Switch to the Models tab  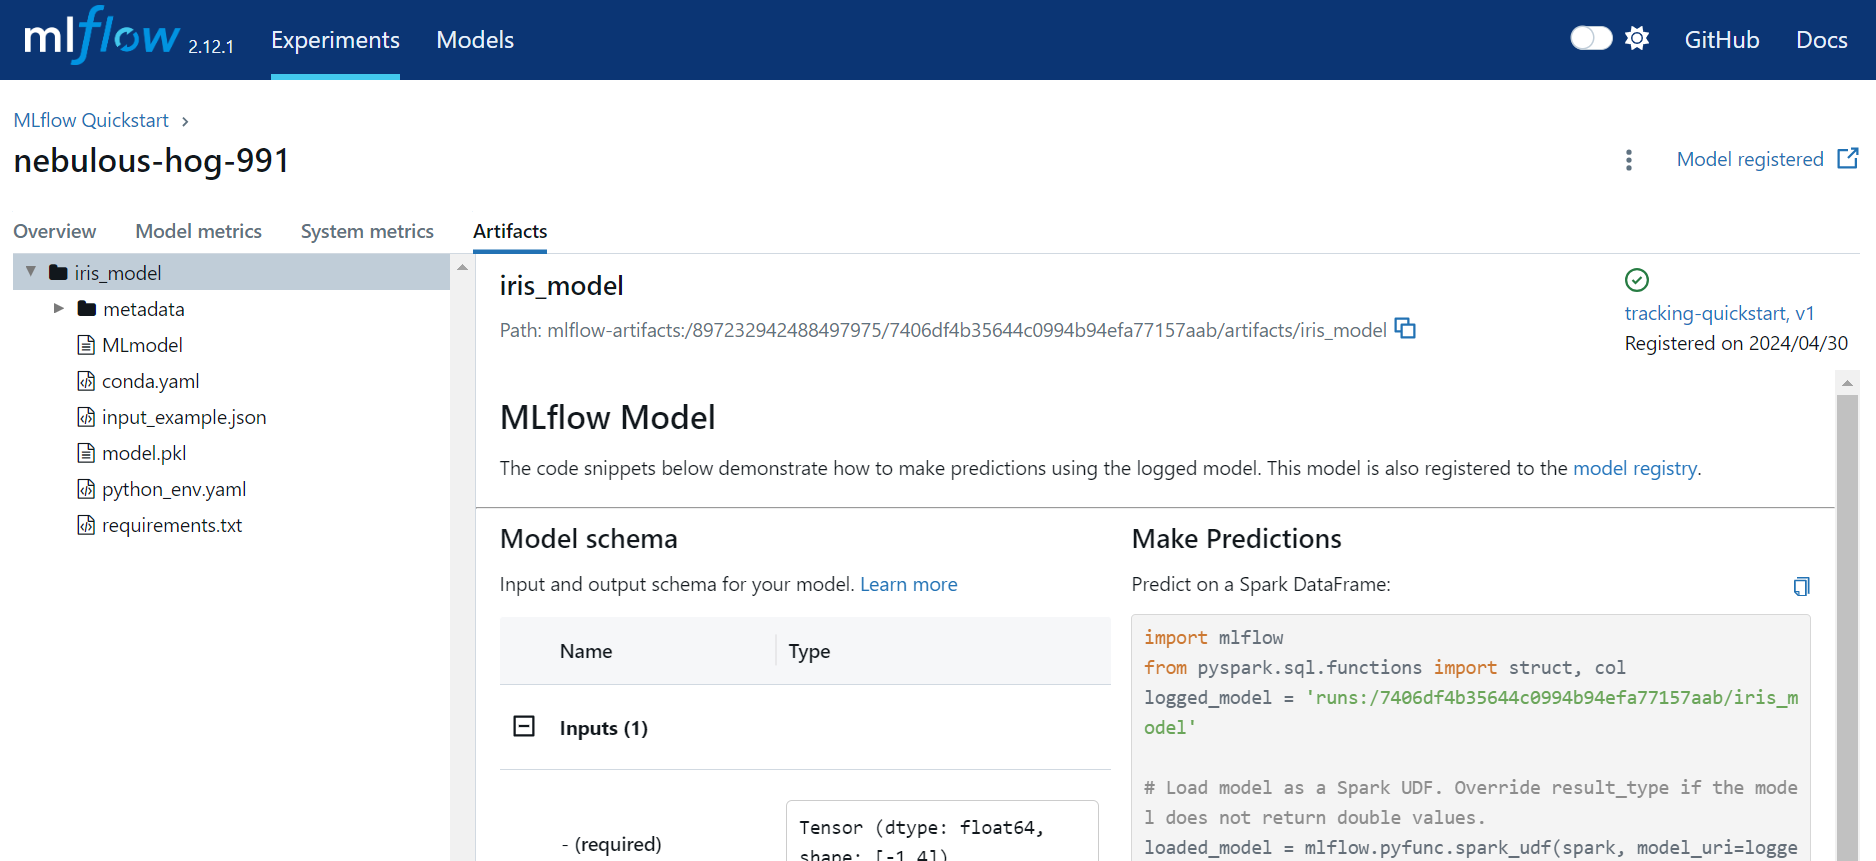point(475,40)
